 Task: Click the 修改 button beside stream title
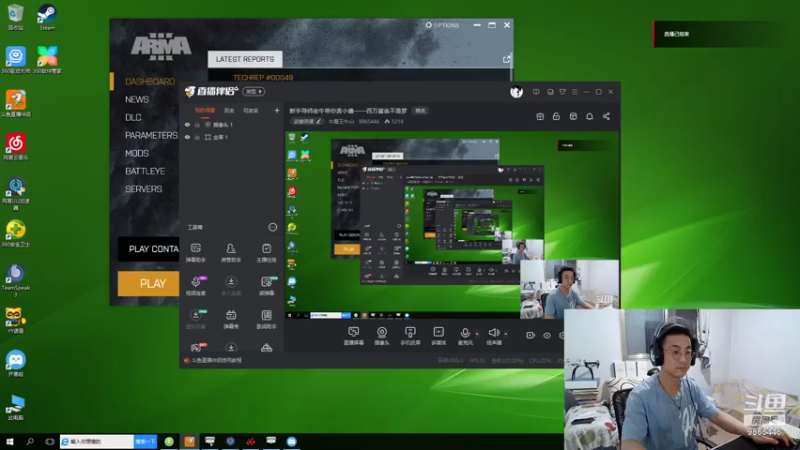[x=420, y=111]
